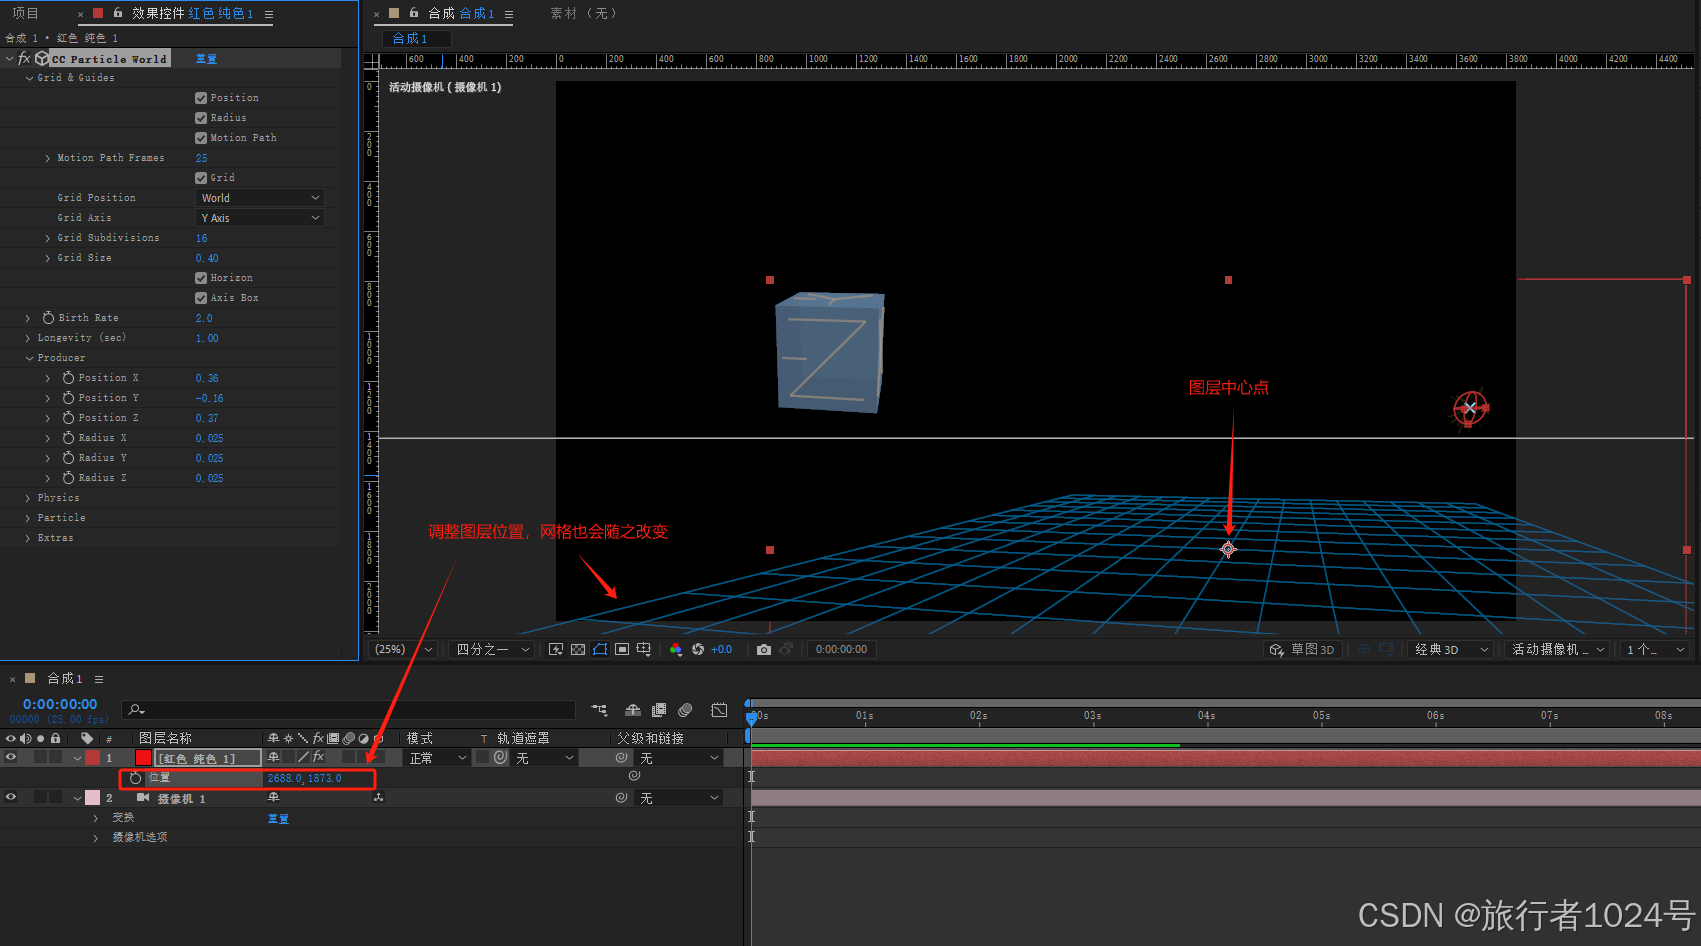
Task: Uncheck the Horizon checkbox
Action: point(201,278)
